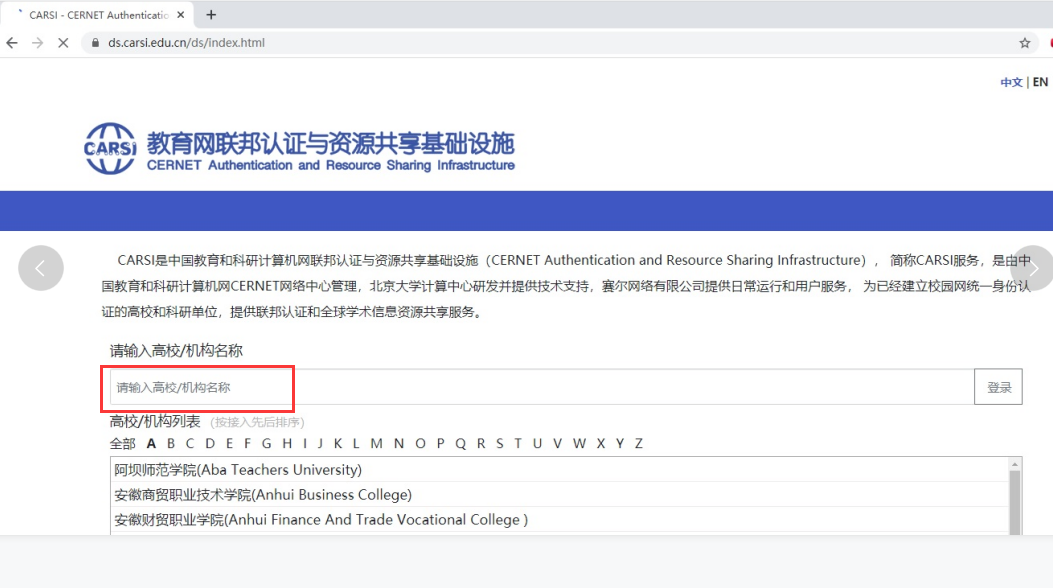Filter institution list by letter T
1053x588 pixels.
[518, 444]
